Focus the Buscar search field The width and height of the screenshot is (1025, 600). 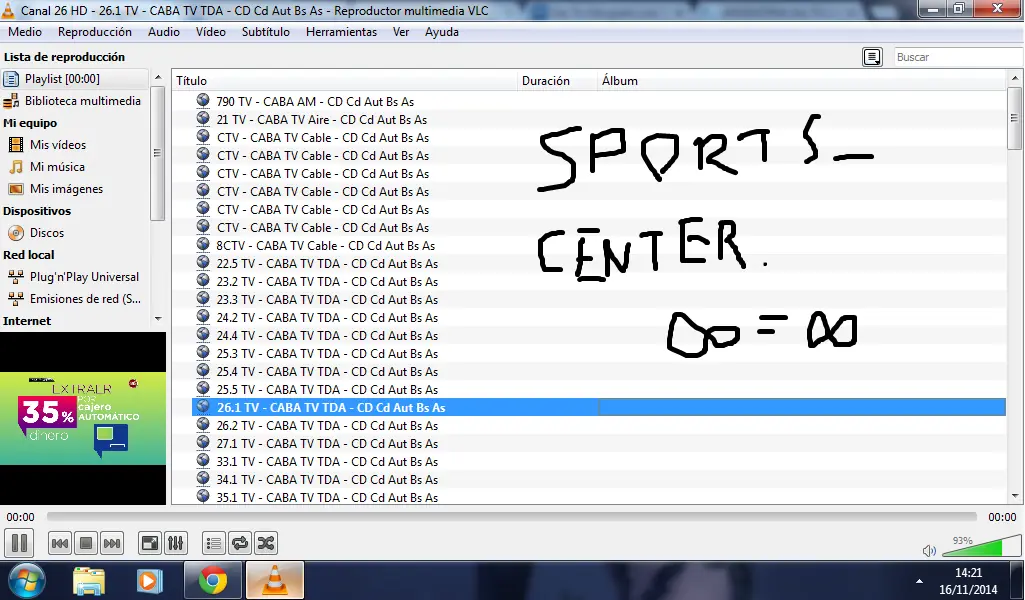tap(958, 57)
